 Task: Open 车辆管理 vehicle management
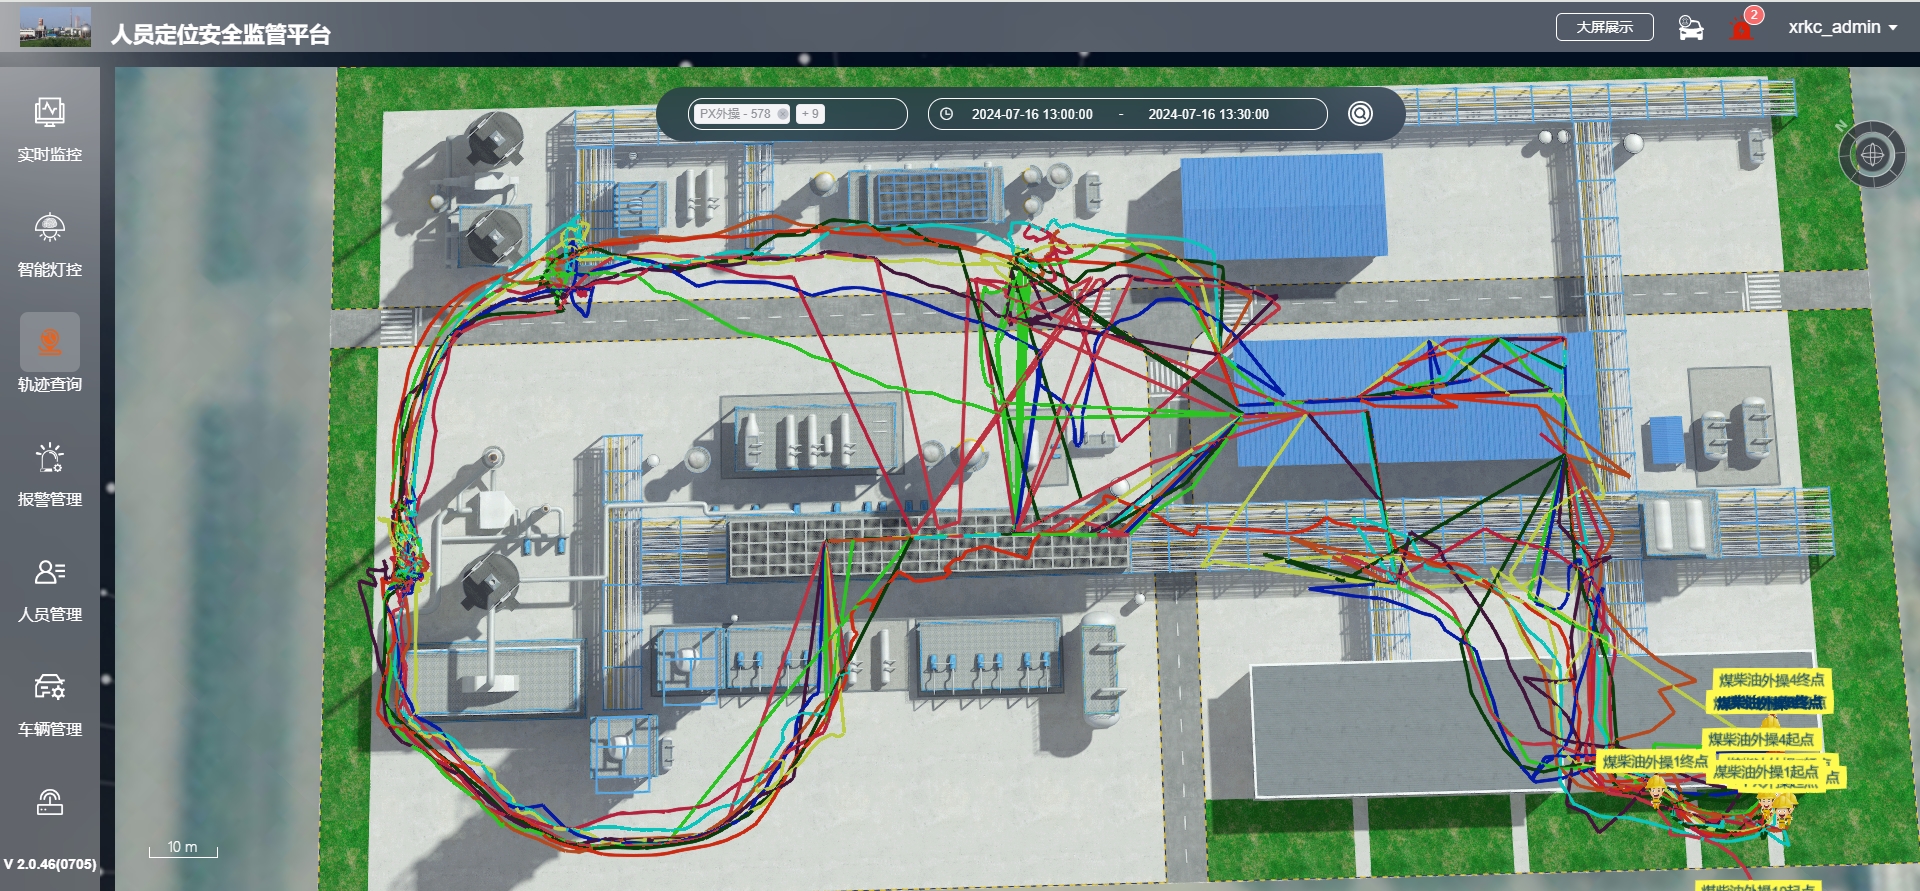coord(49,704)
